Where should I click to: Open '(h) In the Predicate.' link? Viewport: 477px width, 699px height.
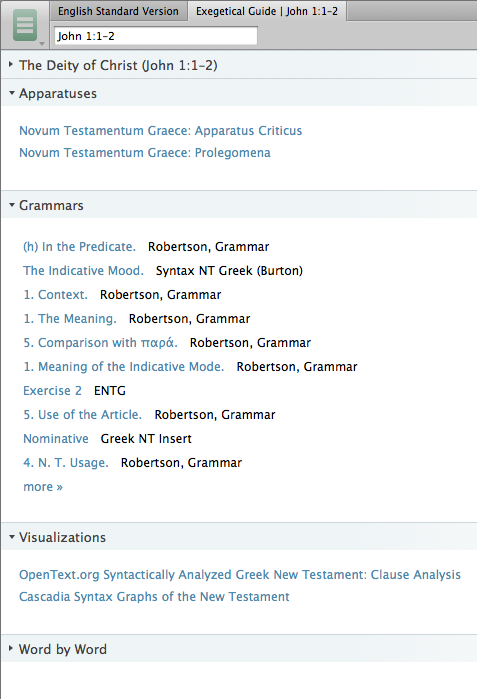[79, 247]
